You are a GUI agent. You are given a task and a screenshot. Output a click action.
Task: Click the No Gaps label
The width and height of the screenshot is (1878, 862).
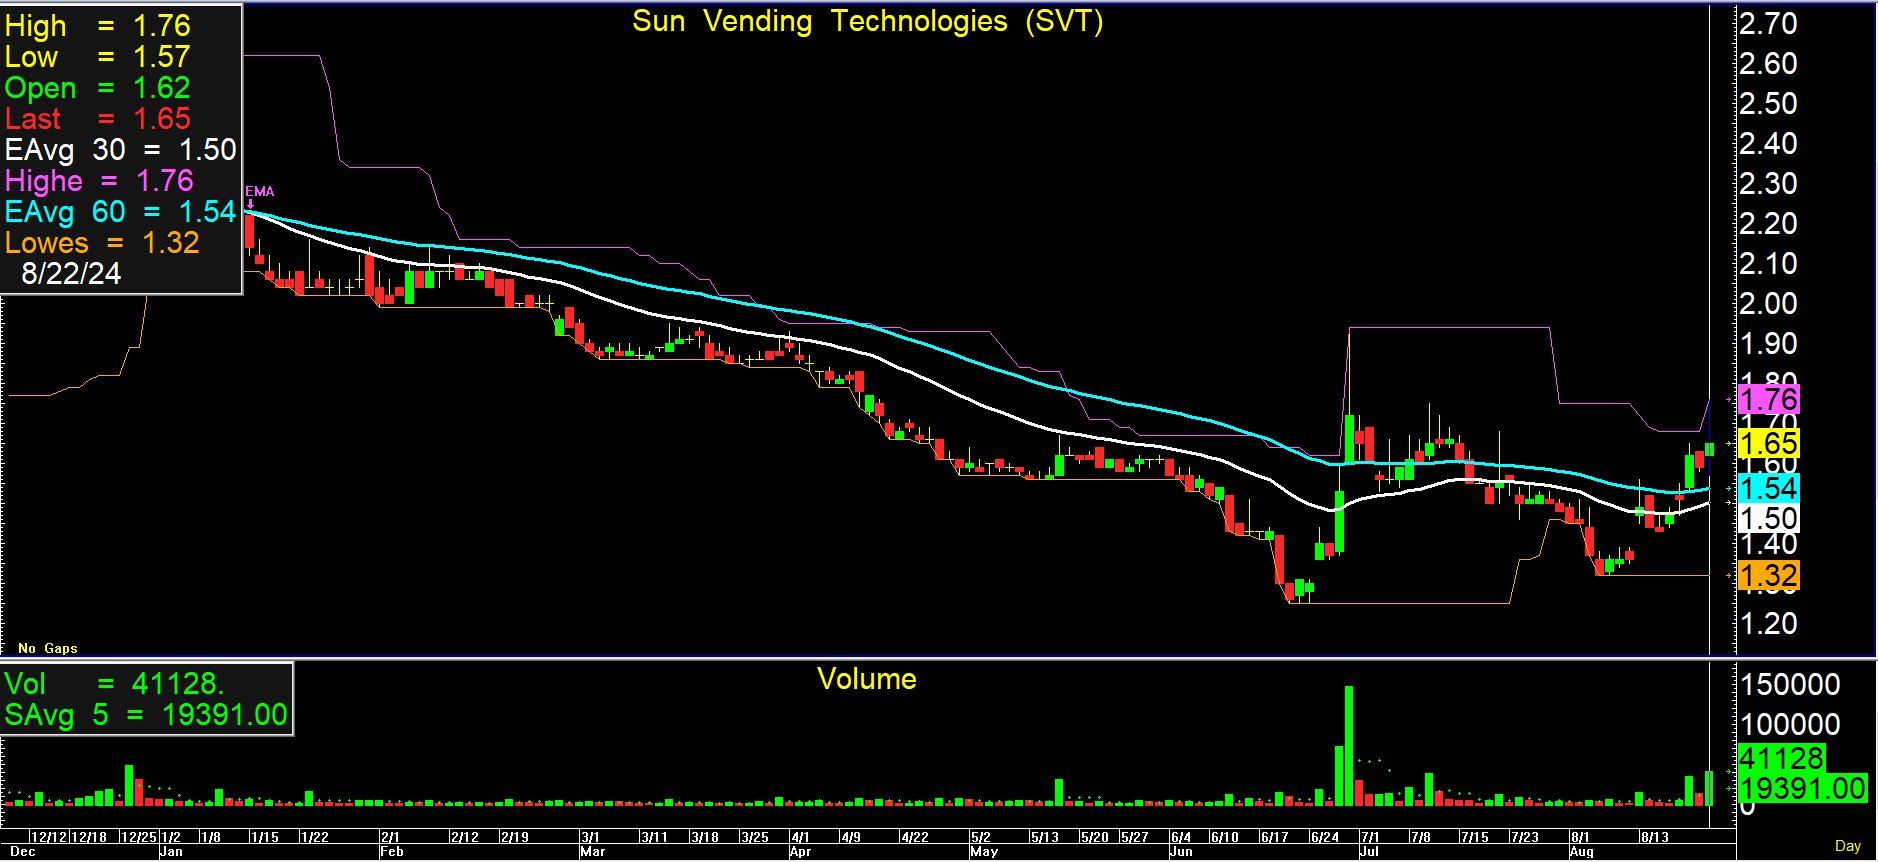click(x=48, y=648)
